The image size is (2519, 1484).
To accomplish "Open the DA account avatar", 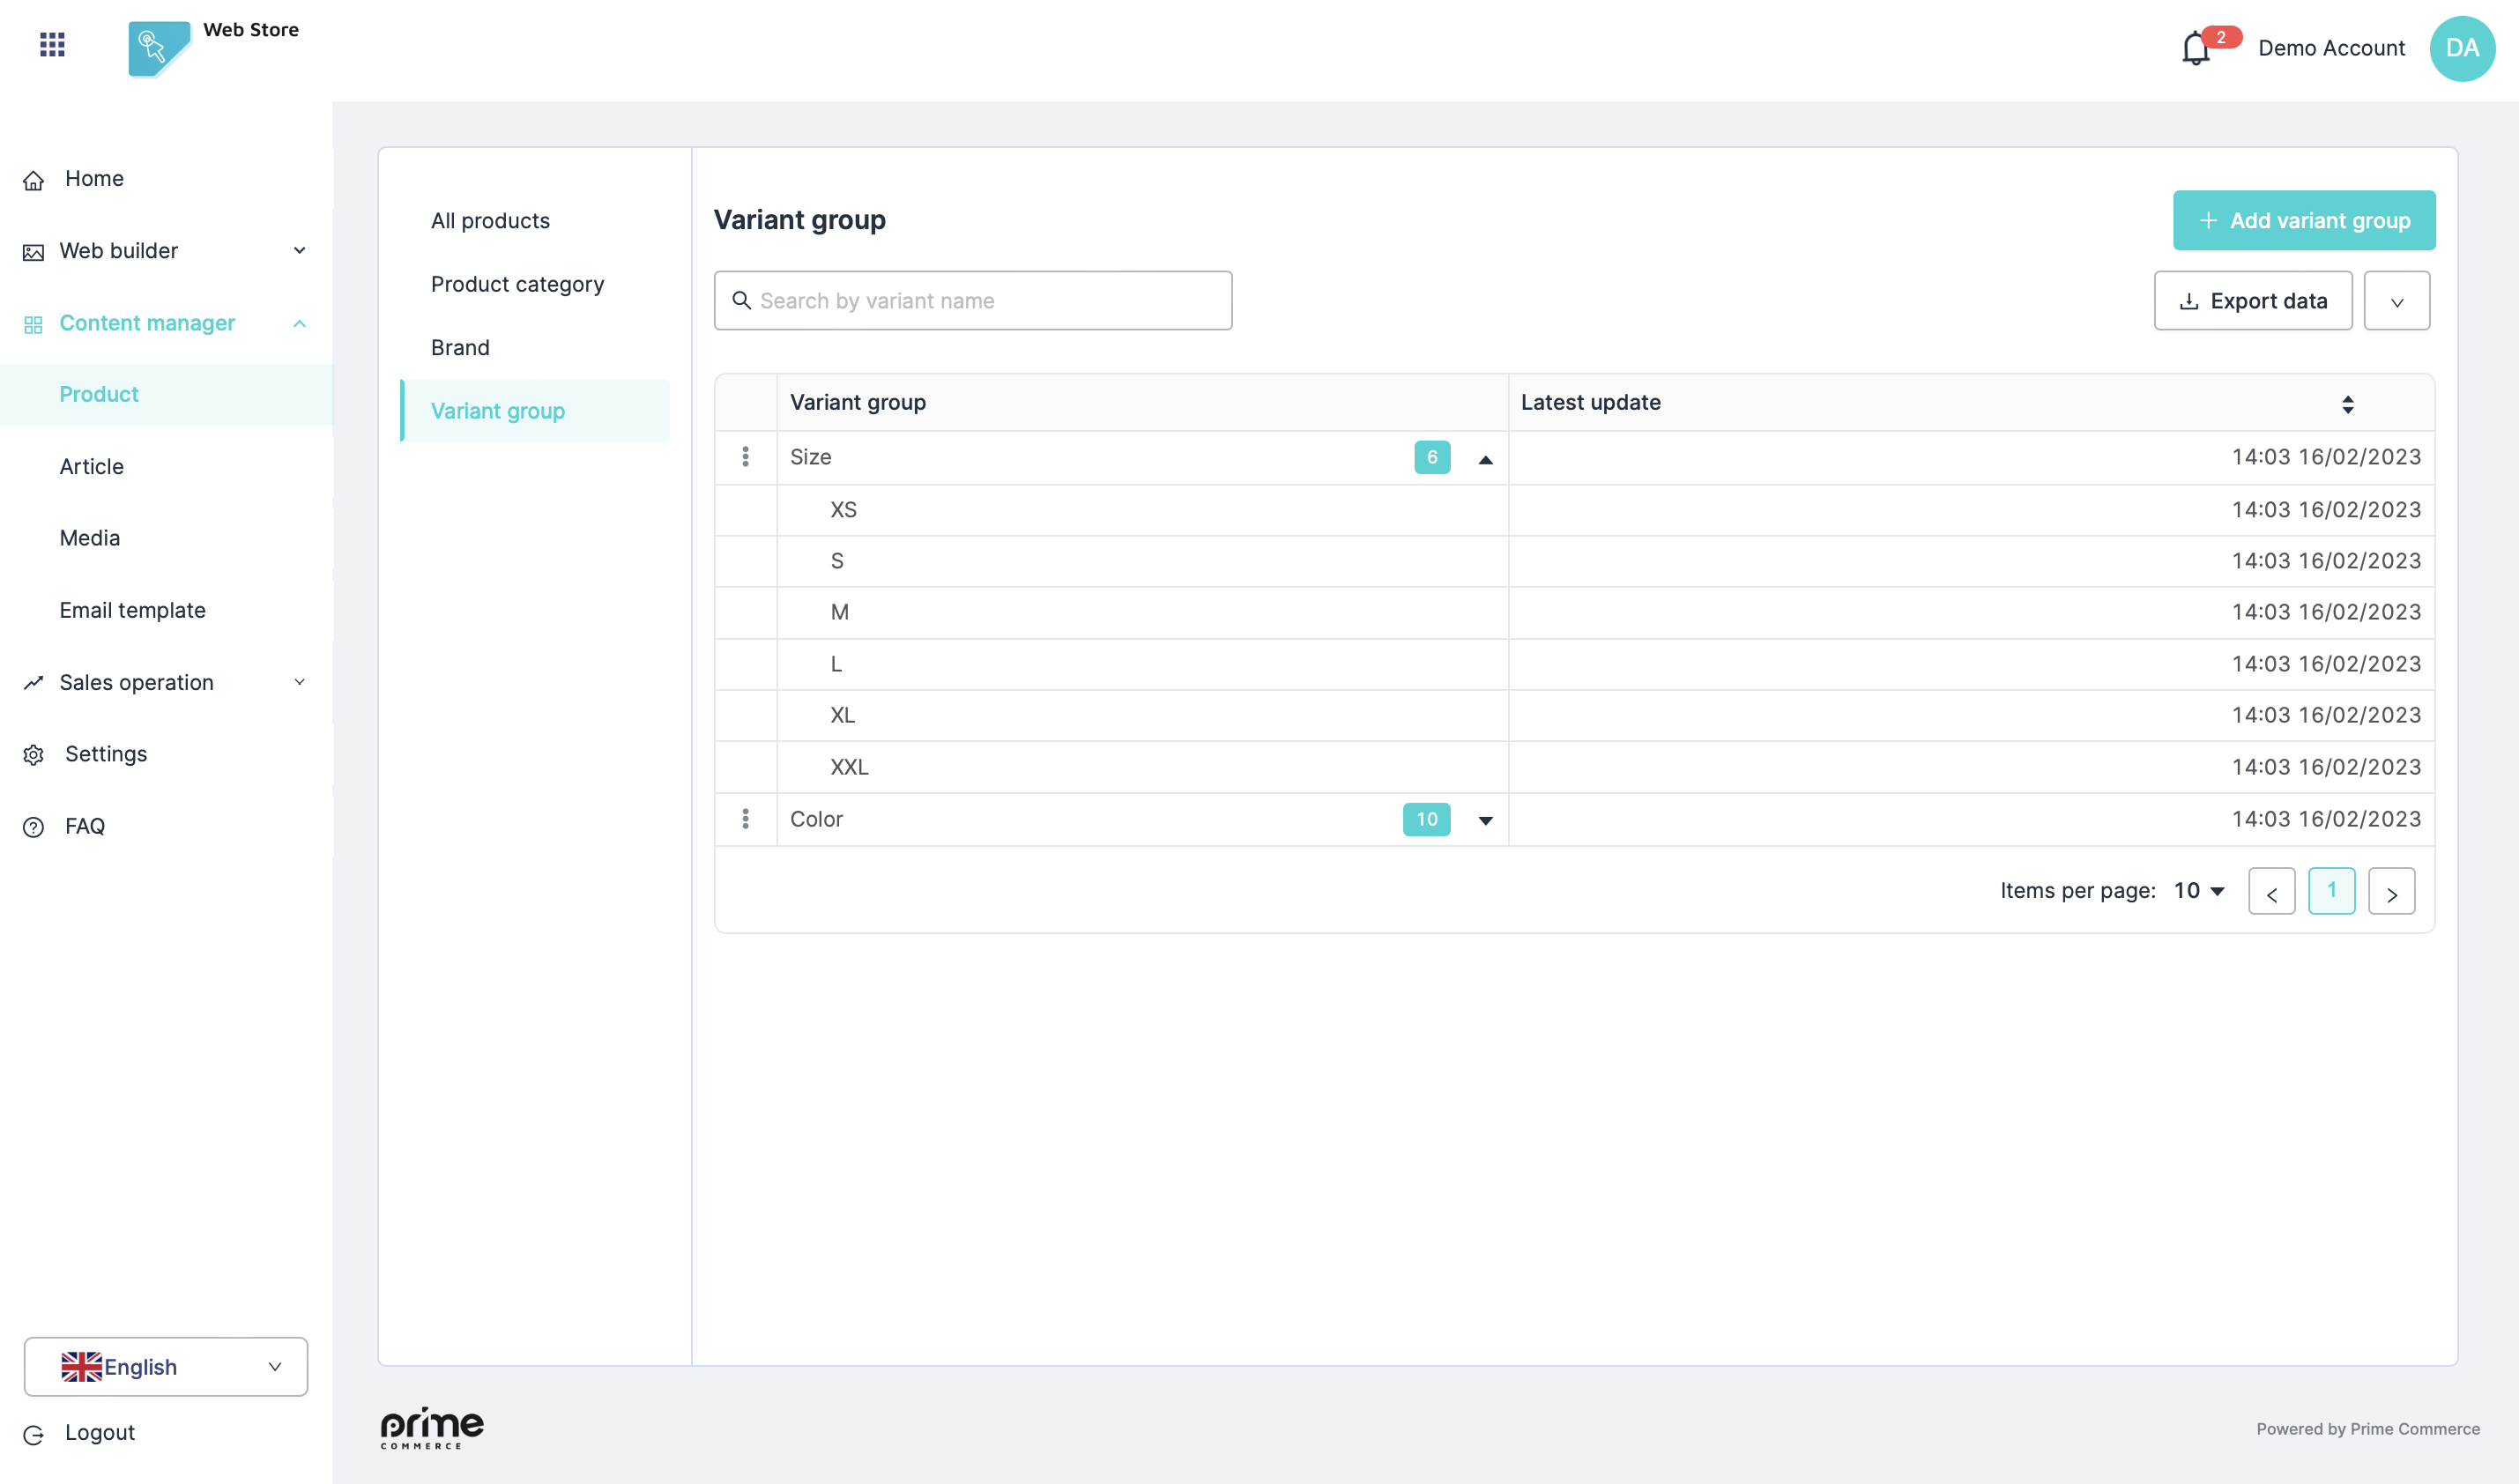I will 2461,48.
